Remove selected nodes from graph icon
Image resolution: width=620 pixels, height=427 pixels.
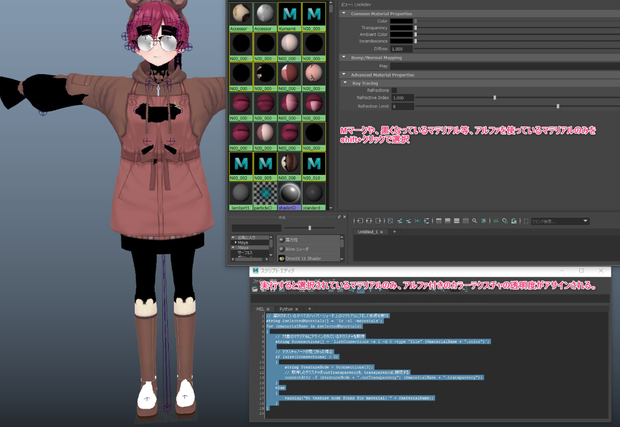(408, 221)
